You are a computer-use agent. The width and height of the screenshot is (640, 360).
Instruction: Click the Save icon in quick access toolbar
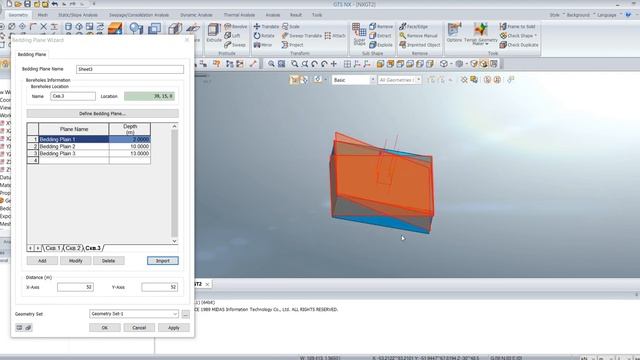27,4
